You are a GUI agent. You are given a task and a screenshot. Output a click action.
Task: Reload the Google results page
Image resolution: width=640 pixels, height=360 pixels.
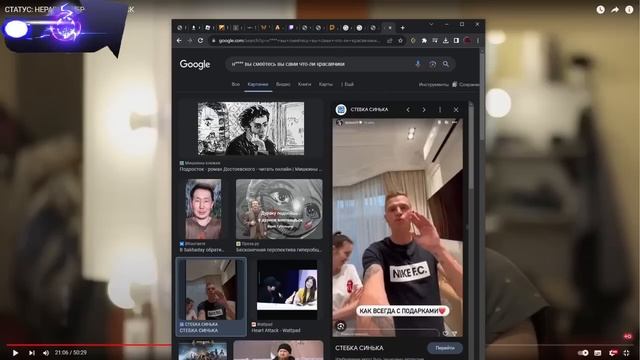tap(200, 40)
